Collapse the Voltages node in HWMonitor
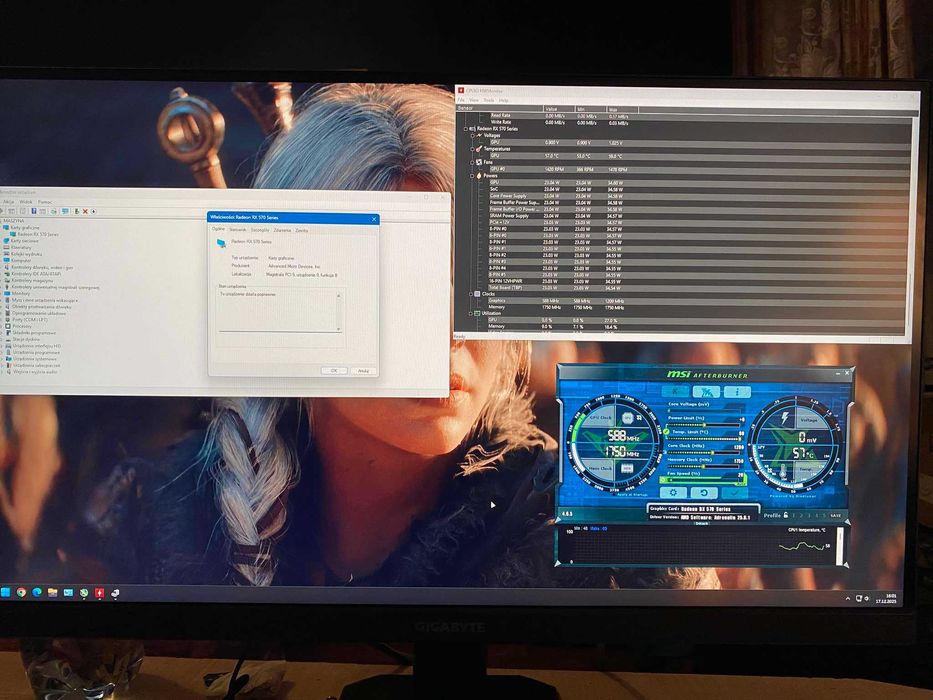 point(472,136)
